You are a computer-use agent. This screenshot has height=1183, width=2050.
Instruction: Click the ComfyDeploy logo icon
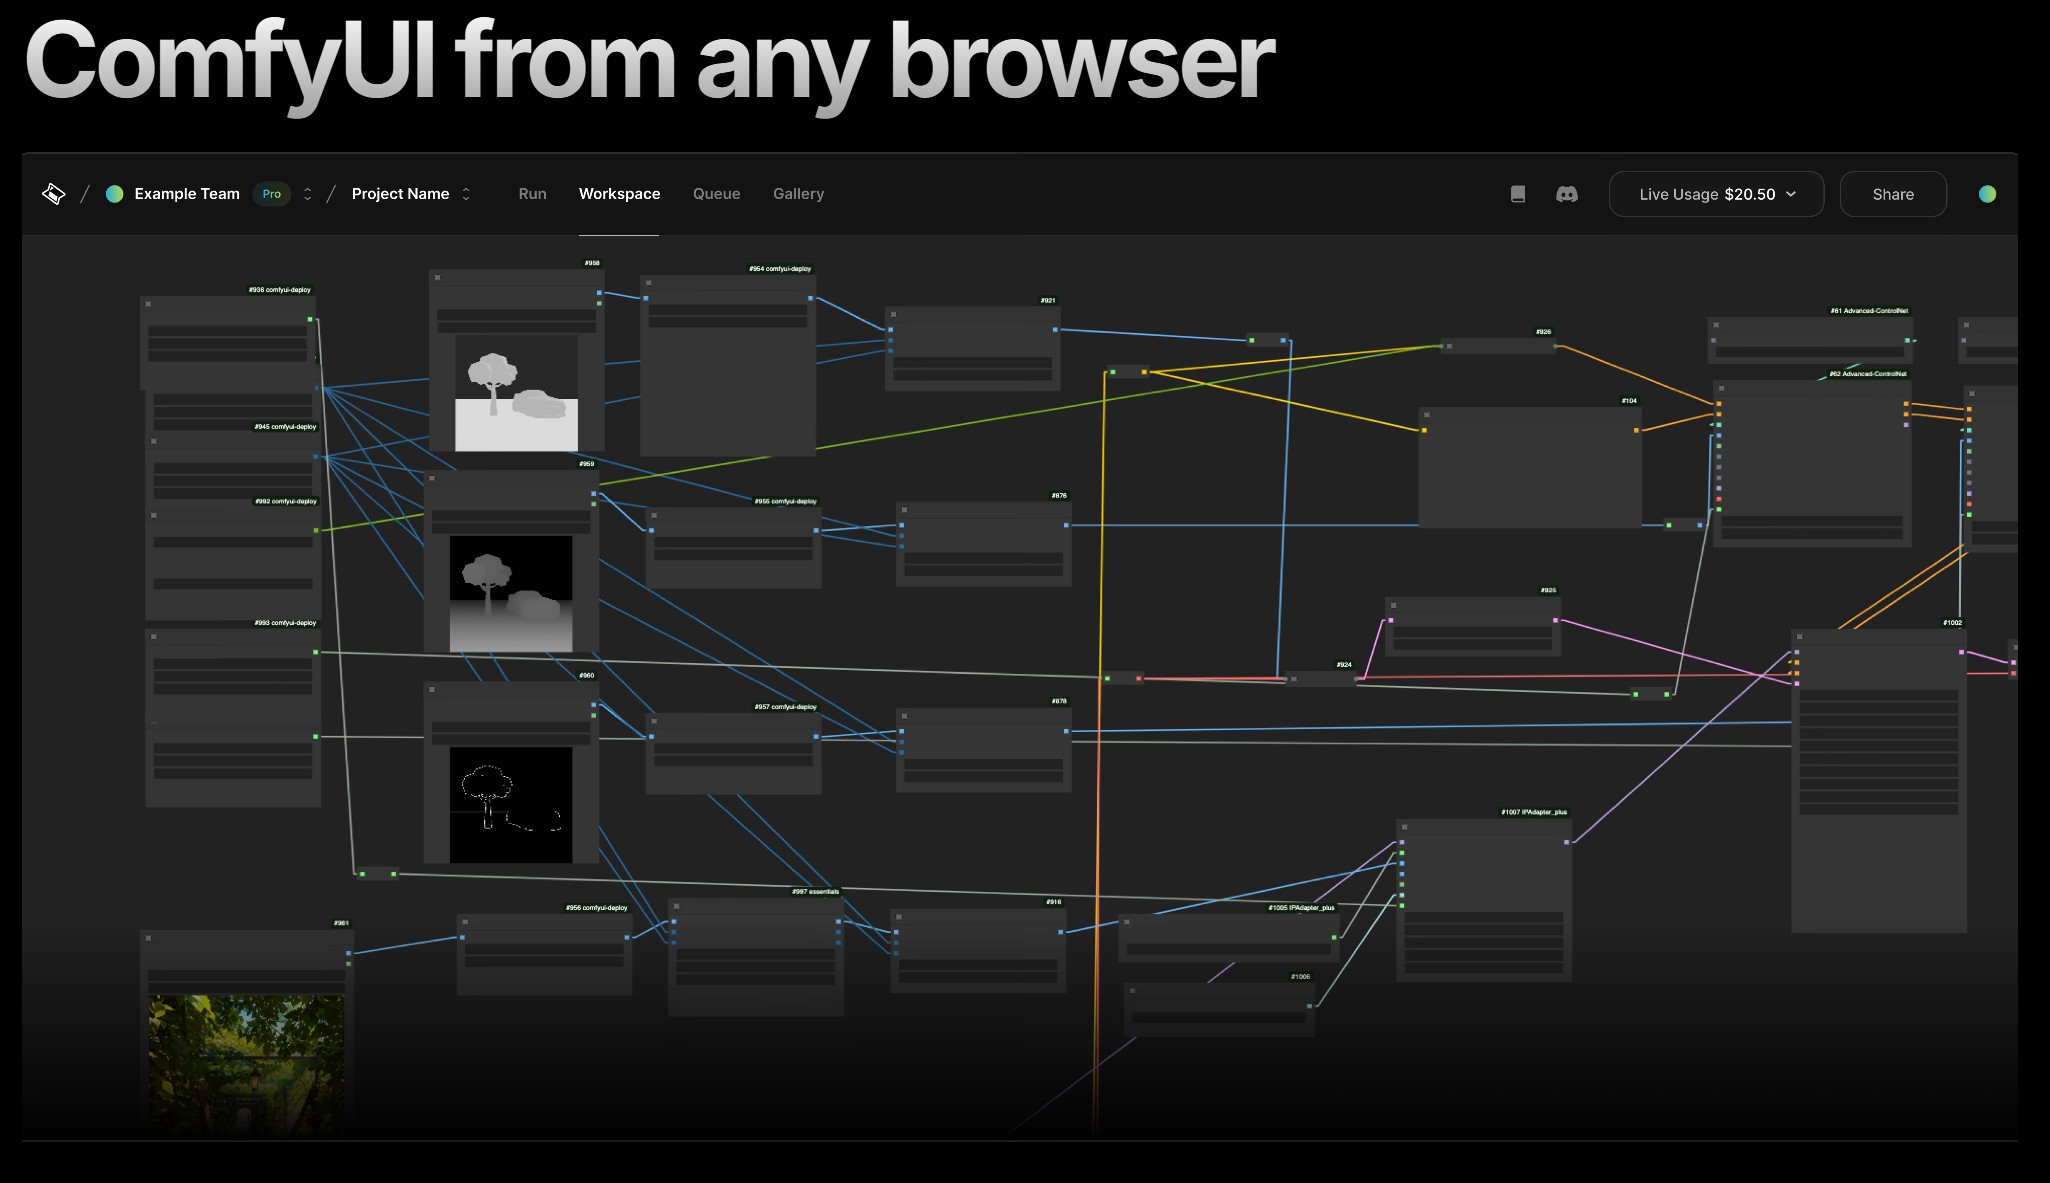[x=54, y=194]
